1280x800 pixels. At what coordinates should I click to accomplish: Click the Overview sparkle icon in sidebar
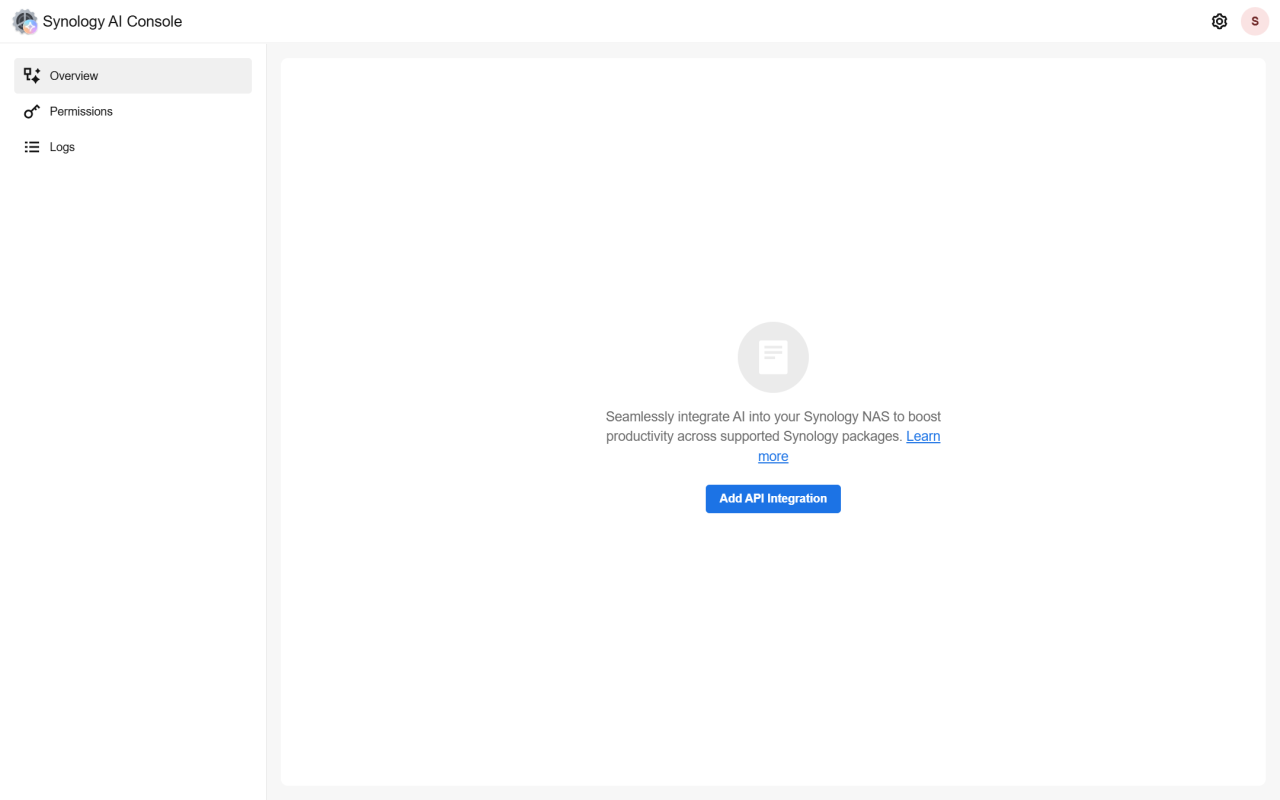pyautogui.click(x=32, y=76)
